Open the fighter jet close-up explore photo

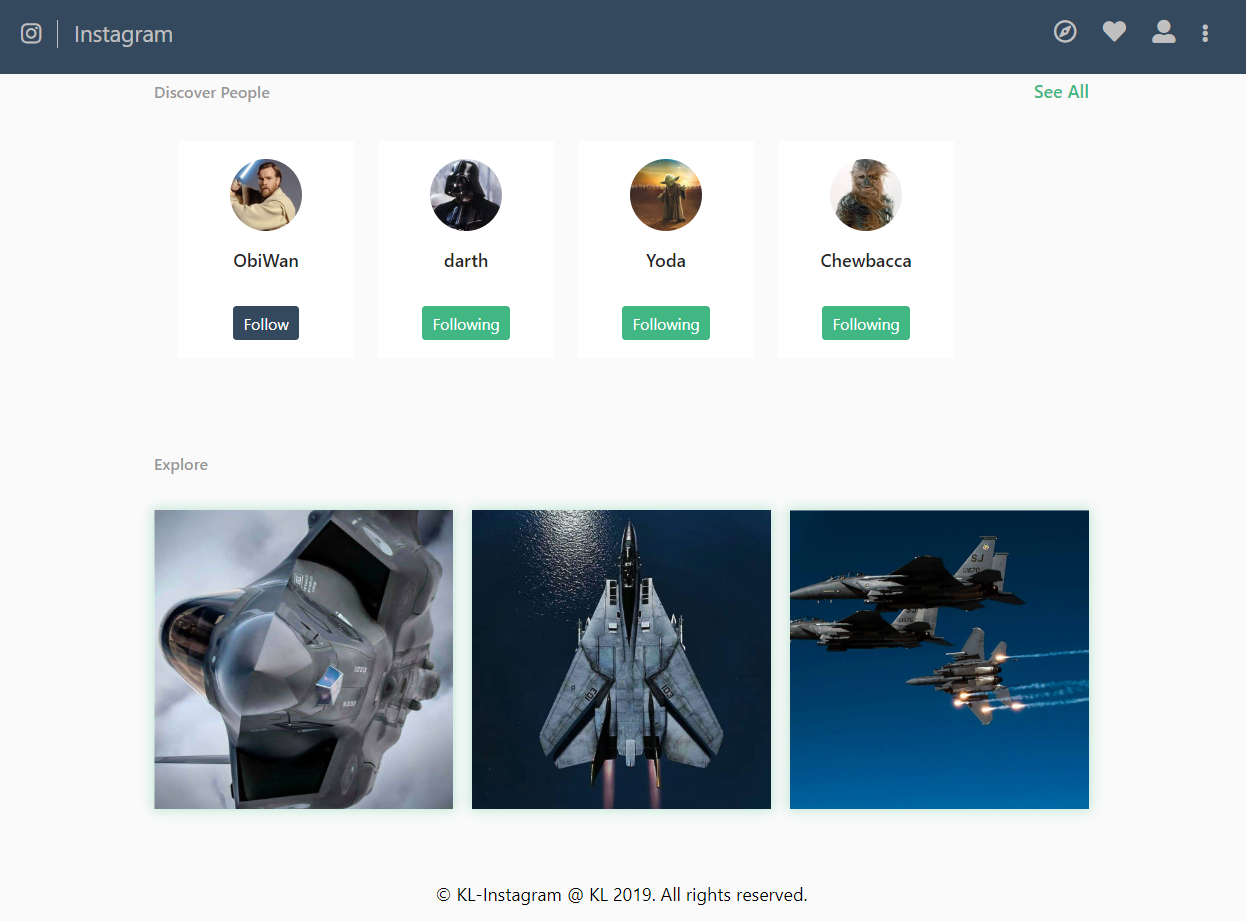[x=304, y=660]
